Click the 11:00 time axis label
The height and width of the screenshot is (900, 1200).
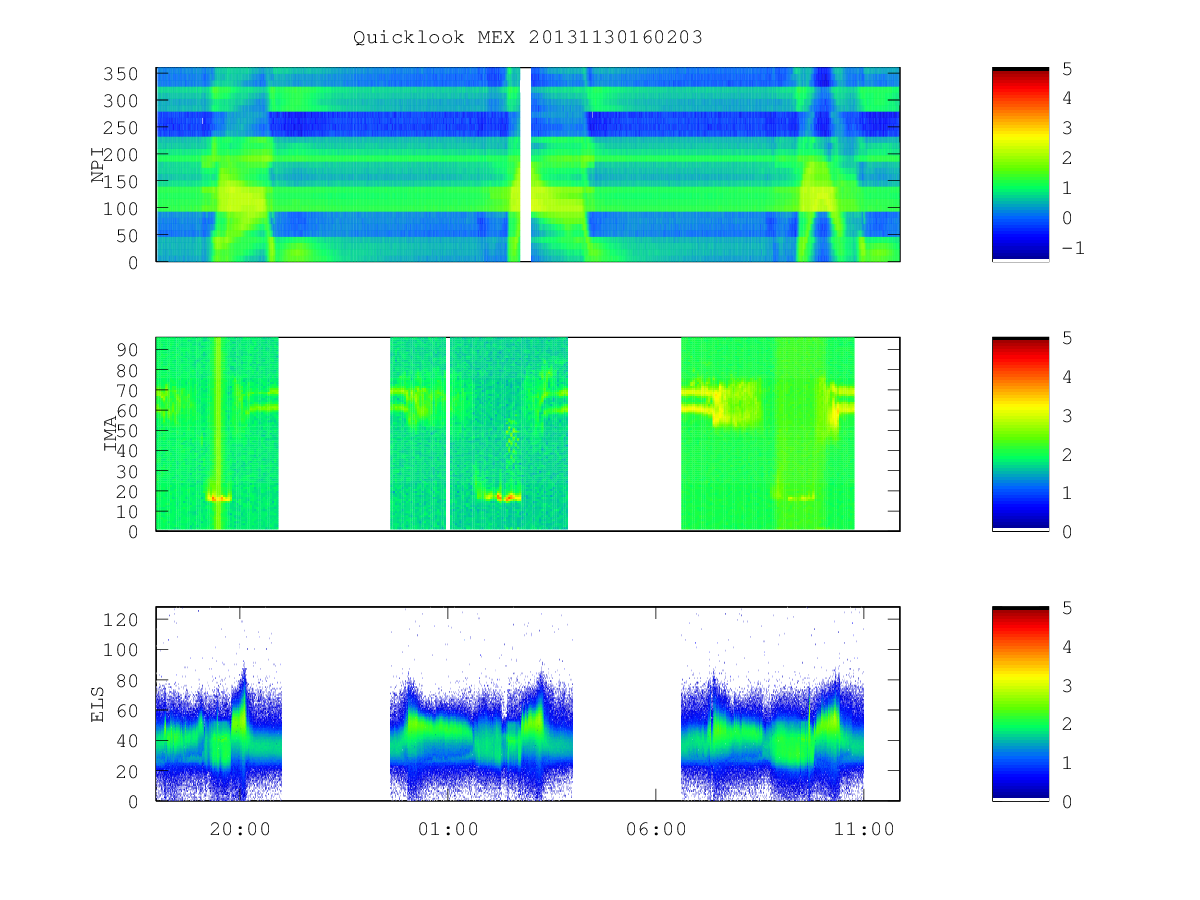pos(864,829)
